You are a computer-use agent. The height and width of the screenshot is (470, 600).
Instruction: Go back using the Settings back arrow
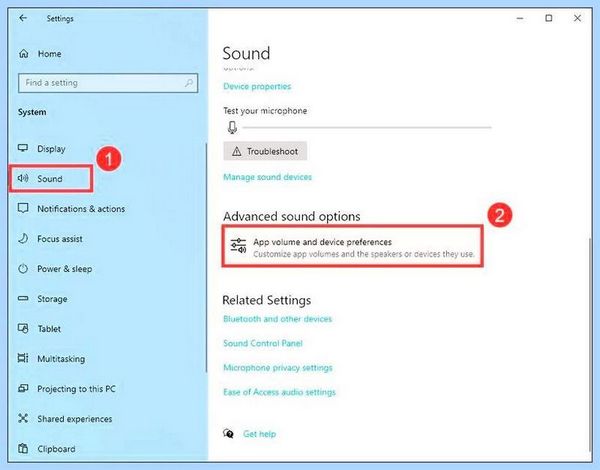click(23, 18)
